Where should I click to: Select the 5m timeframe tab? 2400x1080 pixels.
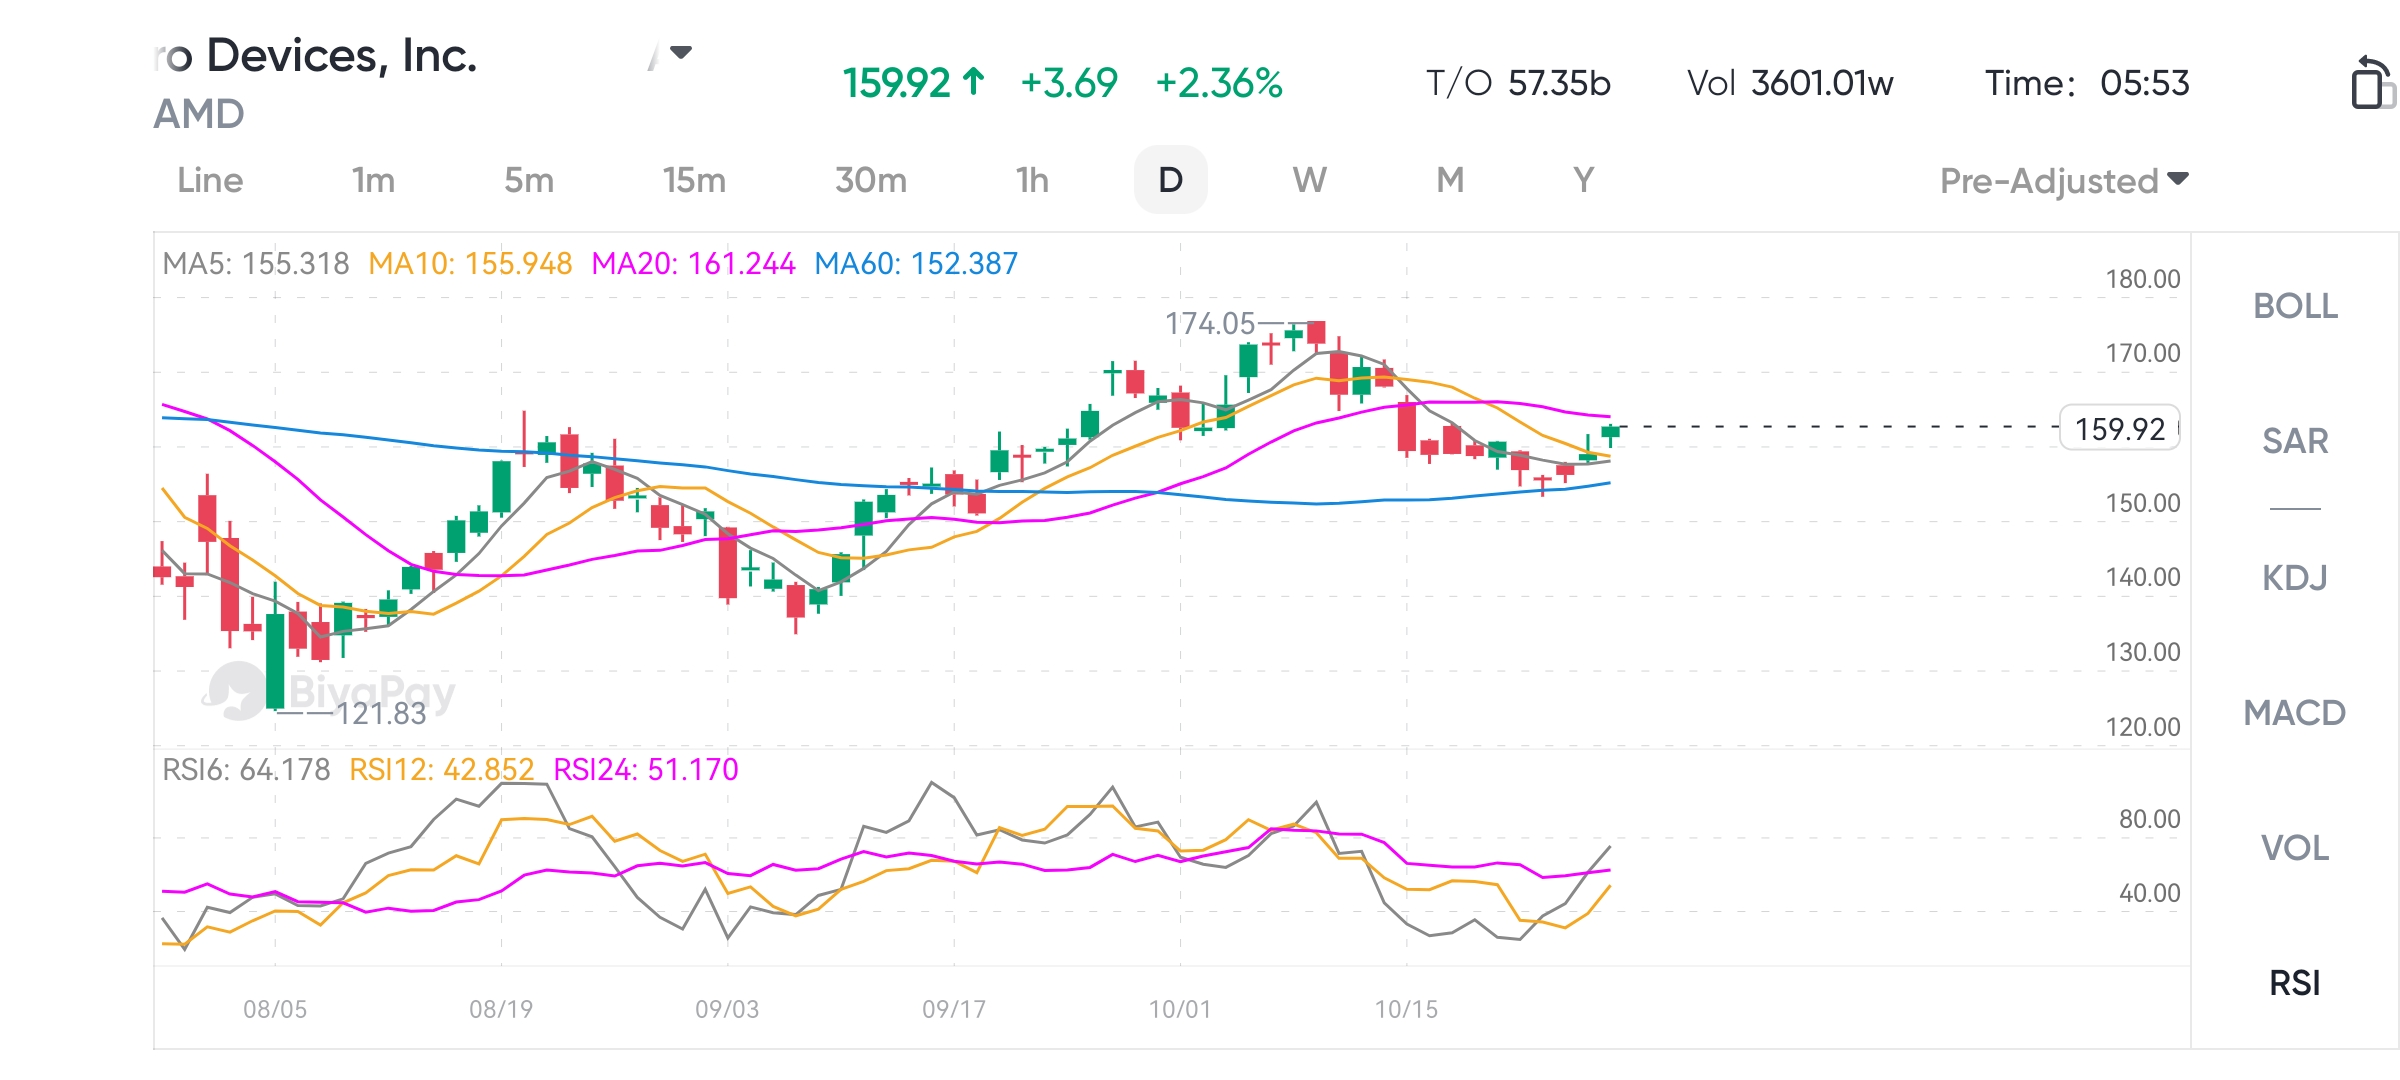[529, 181]
